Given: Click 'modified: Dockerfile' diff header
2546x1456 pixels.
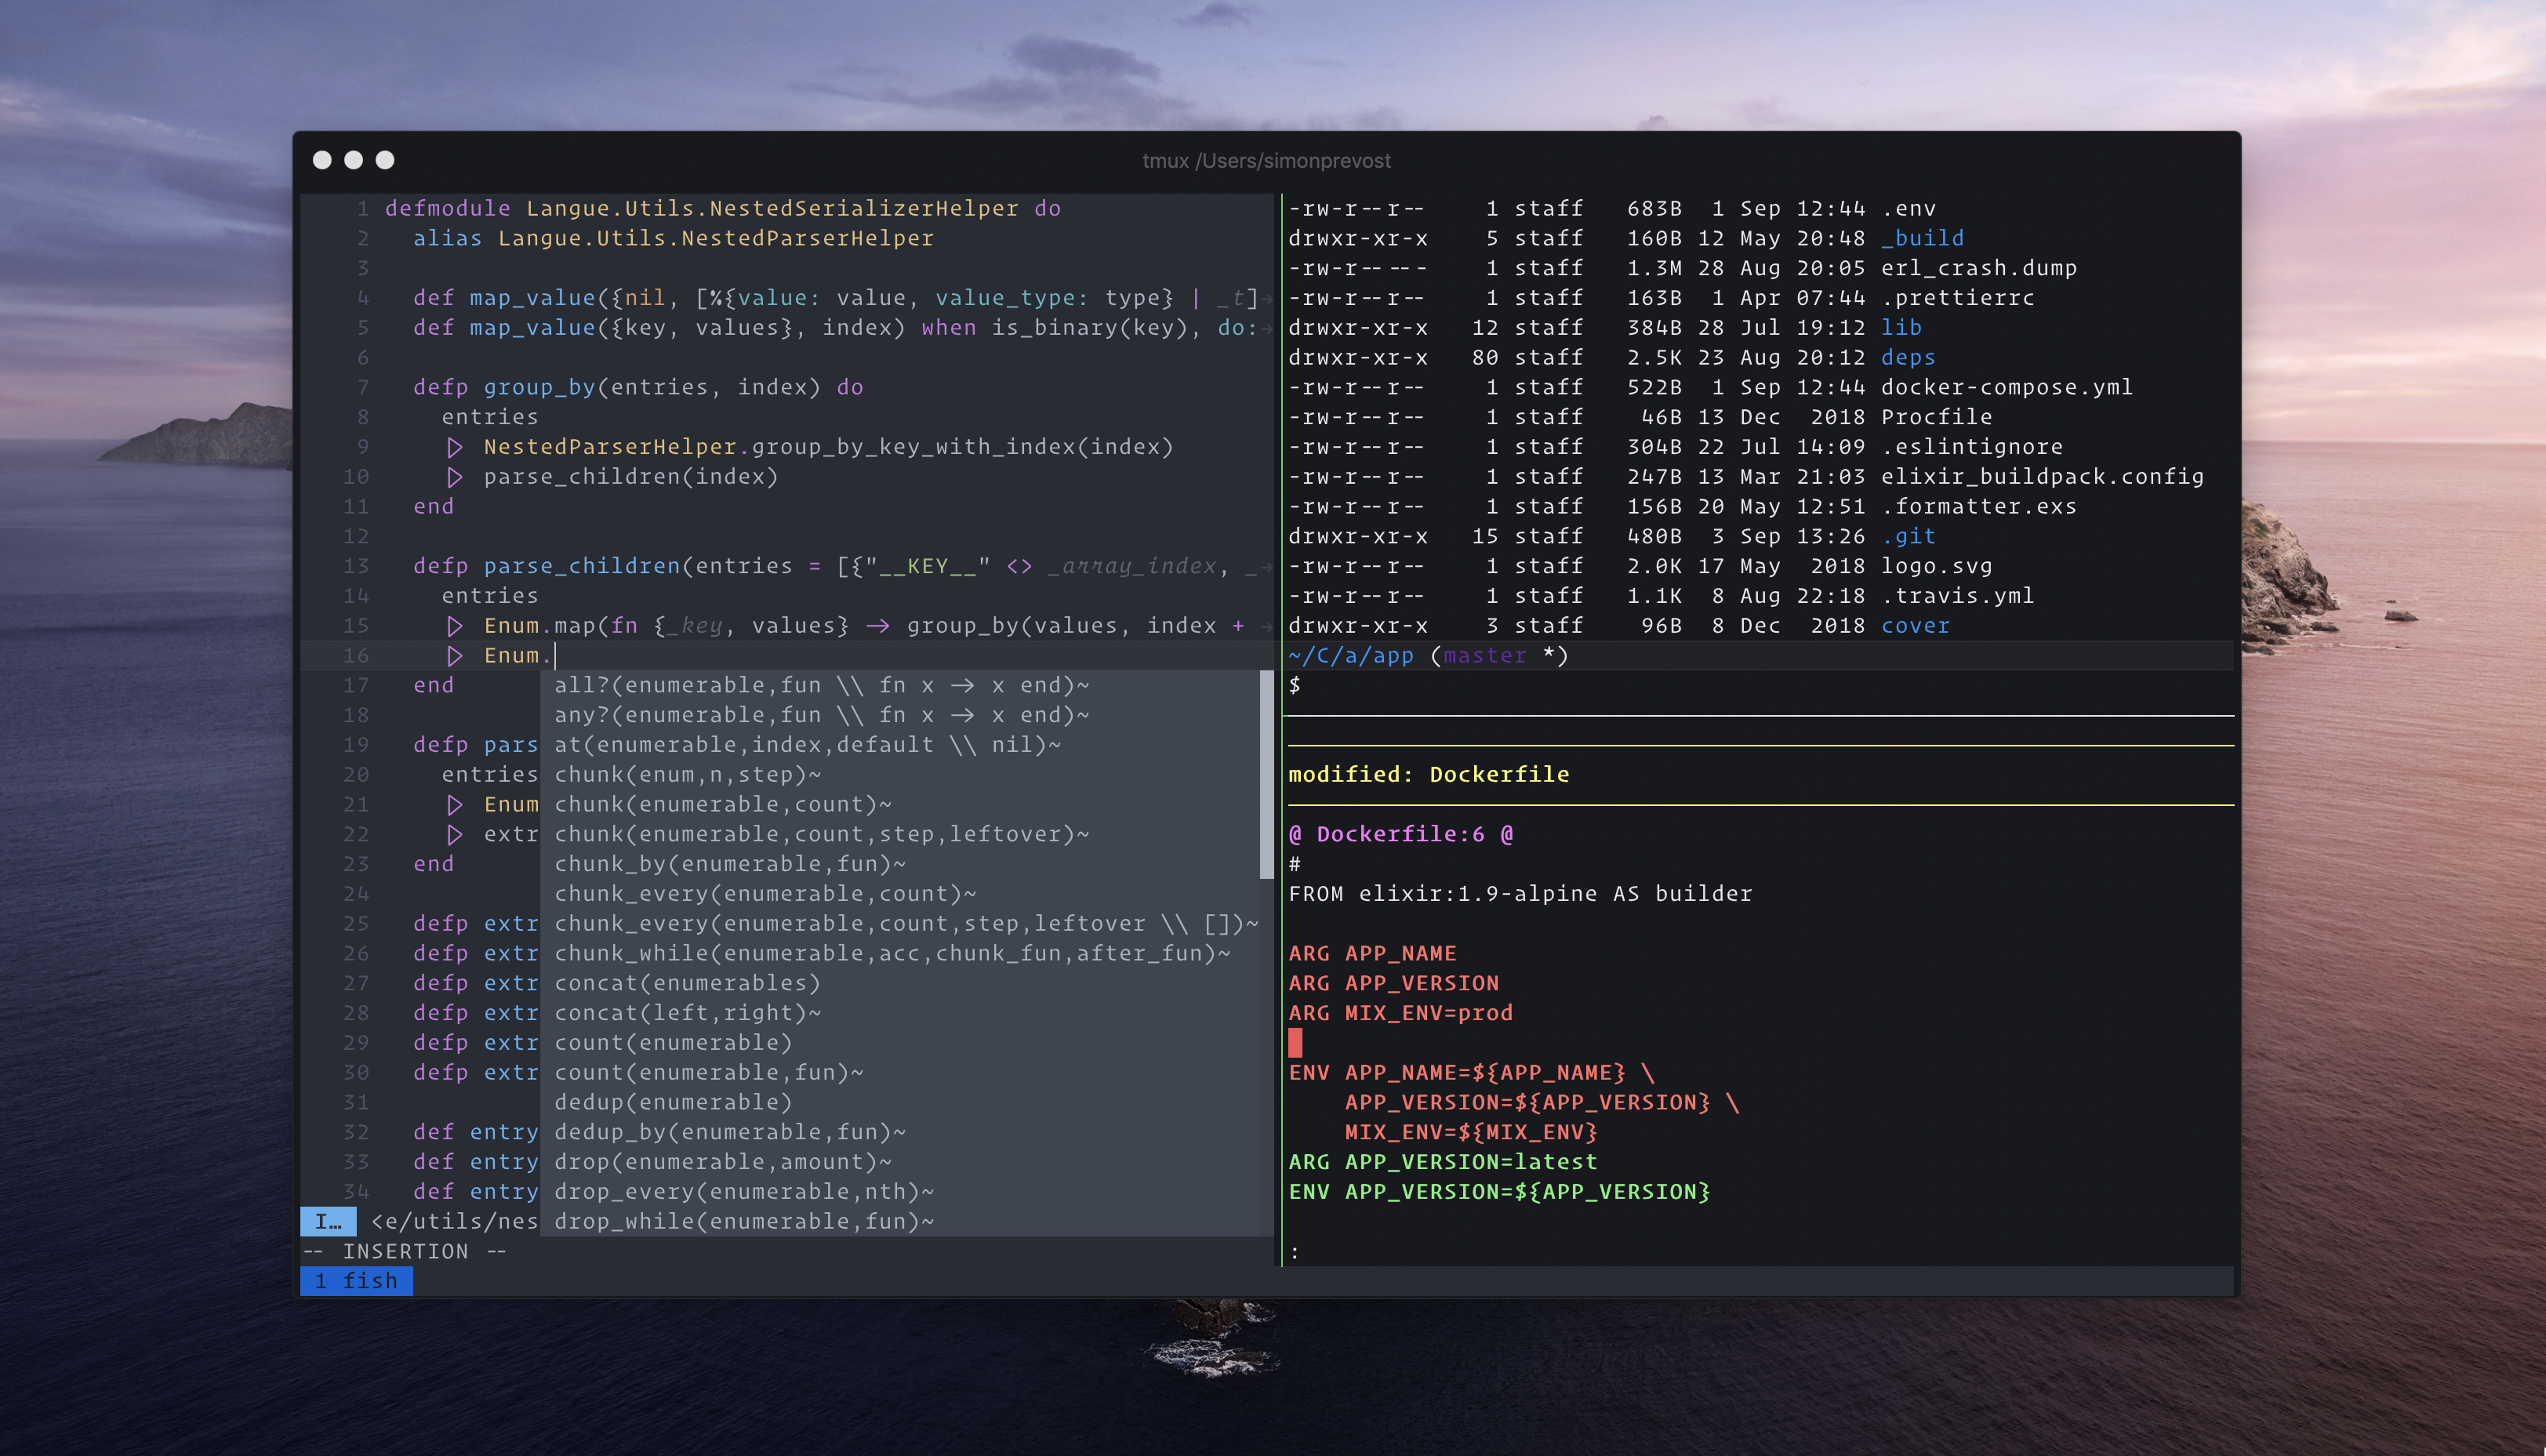Looking at the screenshot, I should (1428, 775).
